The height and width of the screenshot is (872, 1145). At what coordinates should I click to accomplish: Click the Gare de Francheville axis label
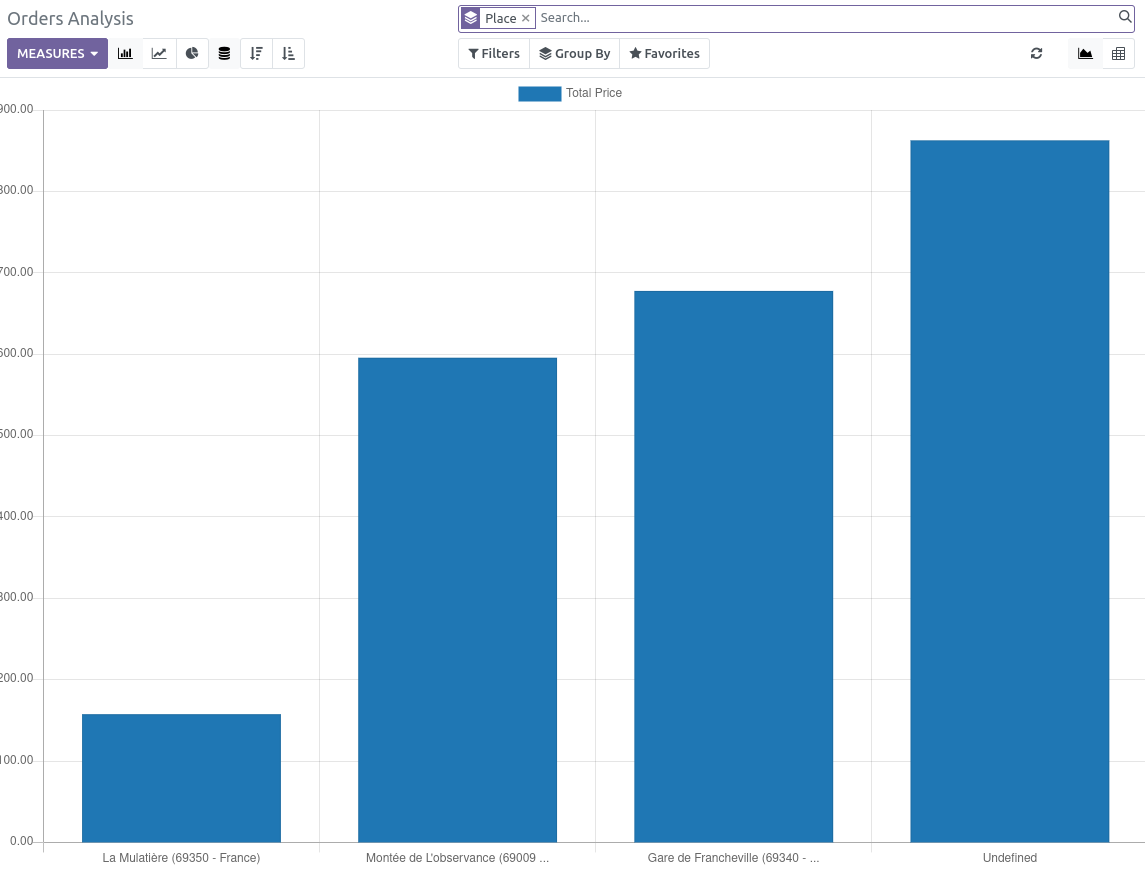coord(733,857)
